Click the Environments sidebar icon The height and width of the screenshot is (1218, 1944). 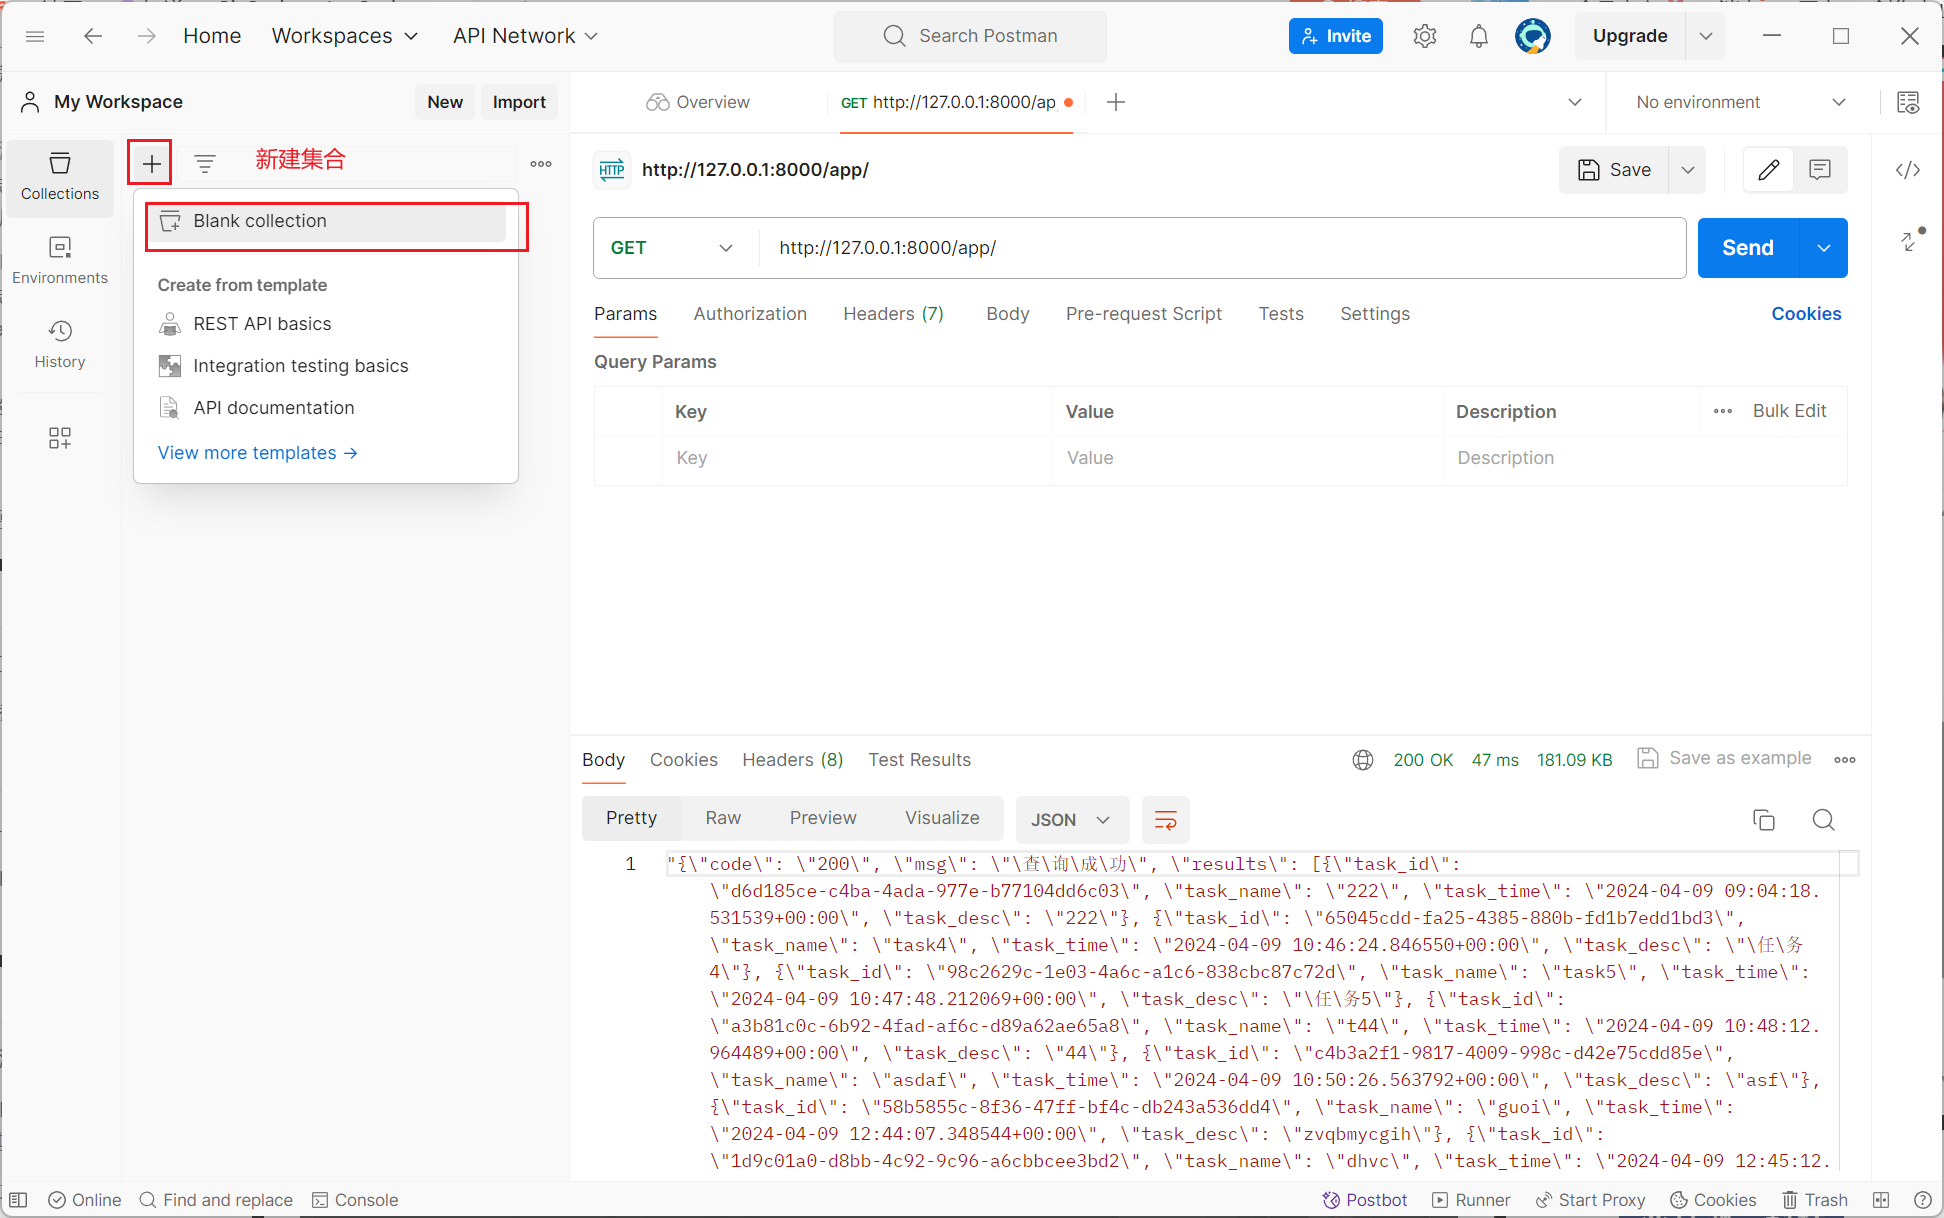59,258
